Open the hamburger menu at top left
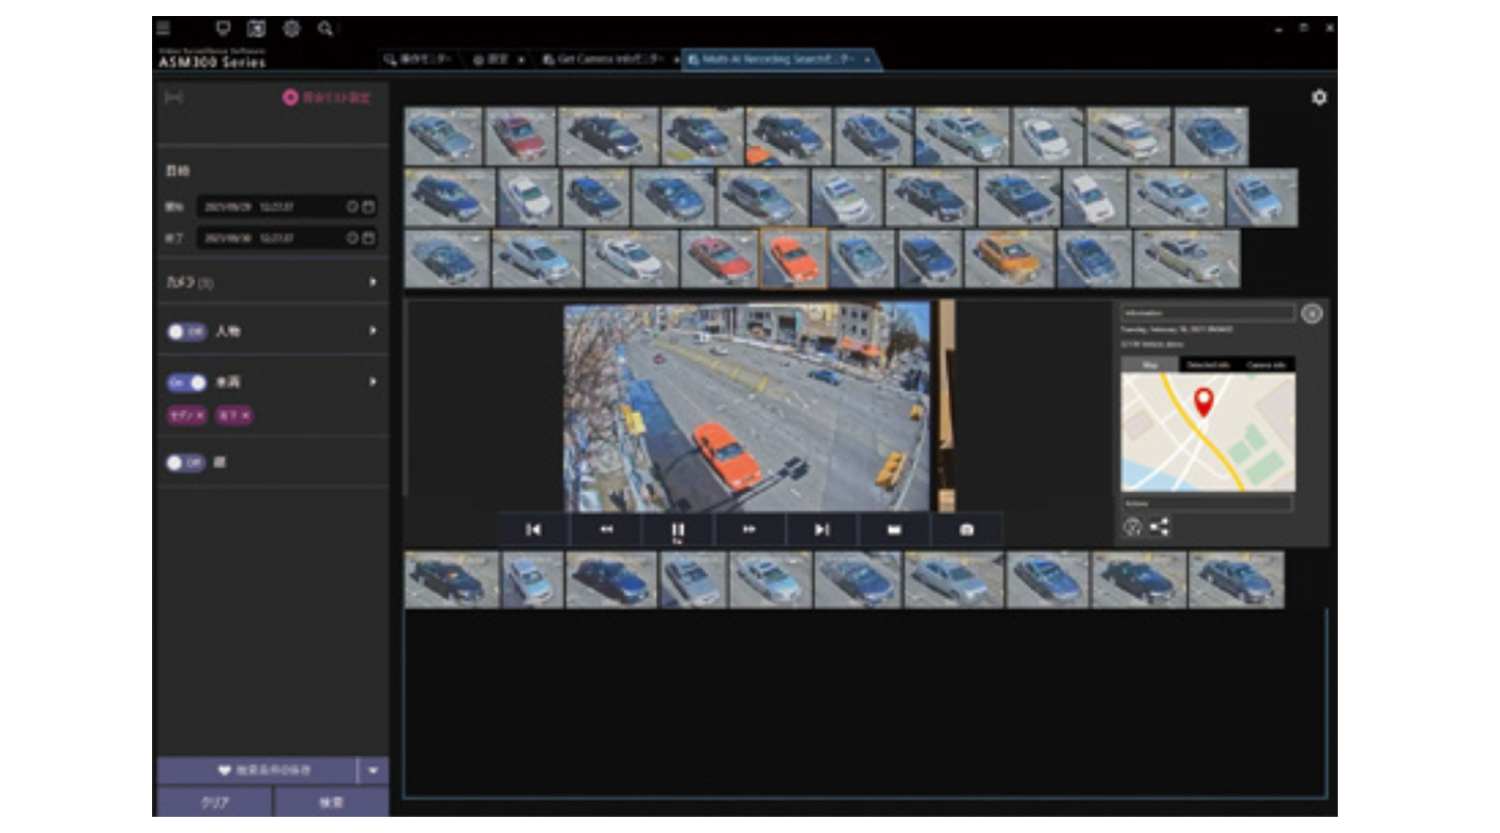This screenshot has width=1500, height=833. 164,28
